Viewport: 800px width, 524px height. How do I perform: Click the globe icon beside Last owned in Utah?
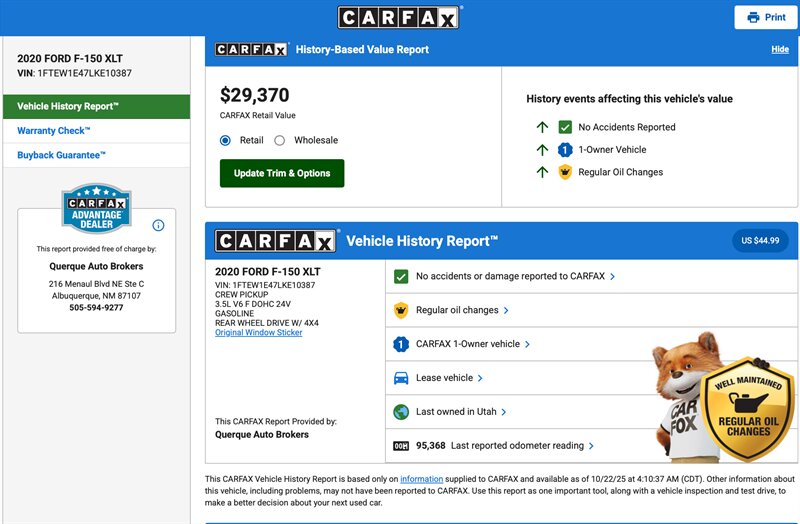[401, 412]
